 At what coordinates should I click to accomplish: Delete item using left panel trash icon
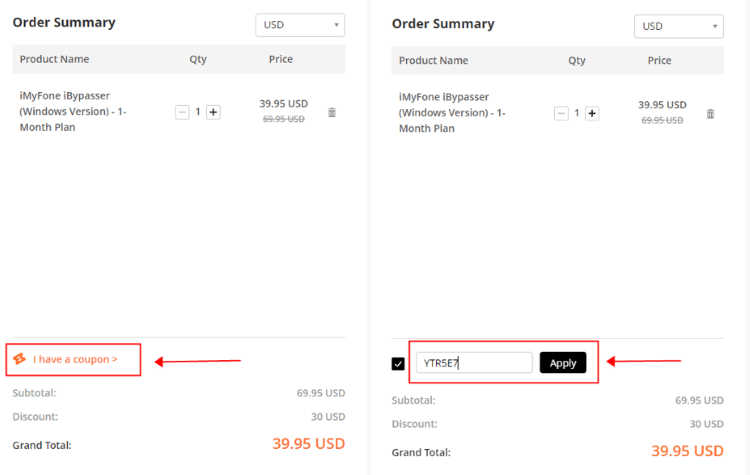(331, 112)
